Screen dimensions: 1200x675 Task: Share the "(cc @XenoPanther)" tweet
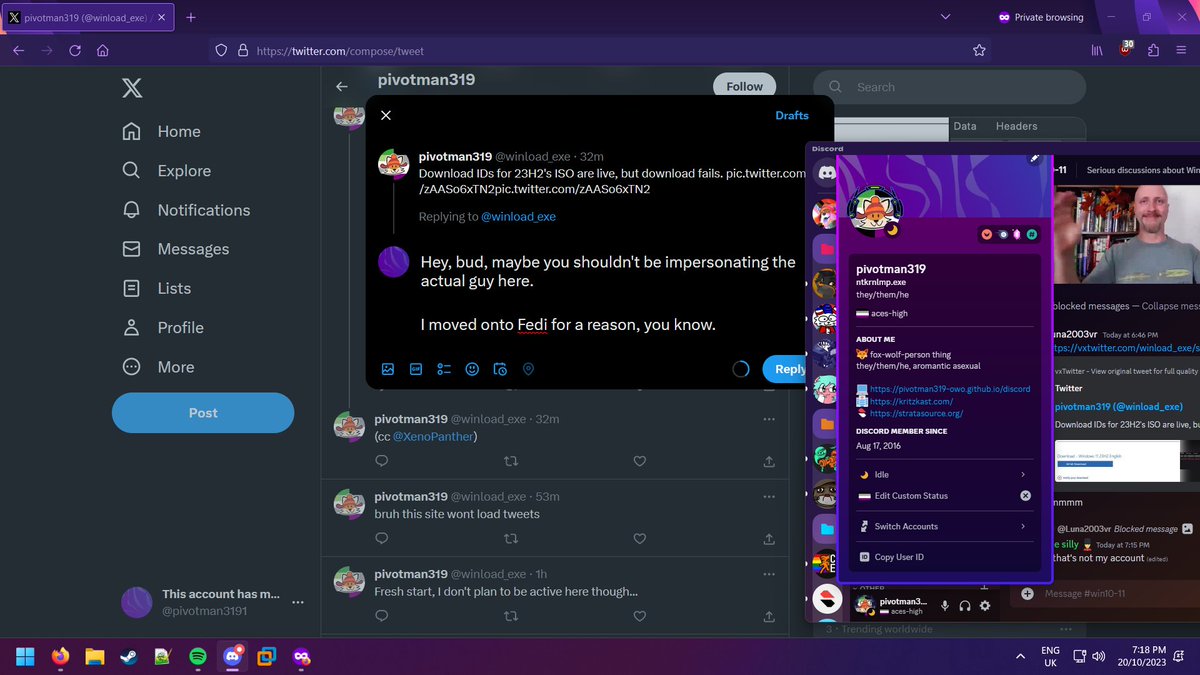[768, 461]
